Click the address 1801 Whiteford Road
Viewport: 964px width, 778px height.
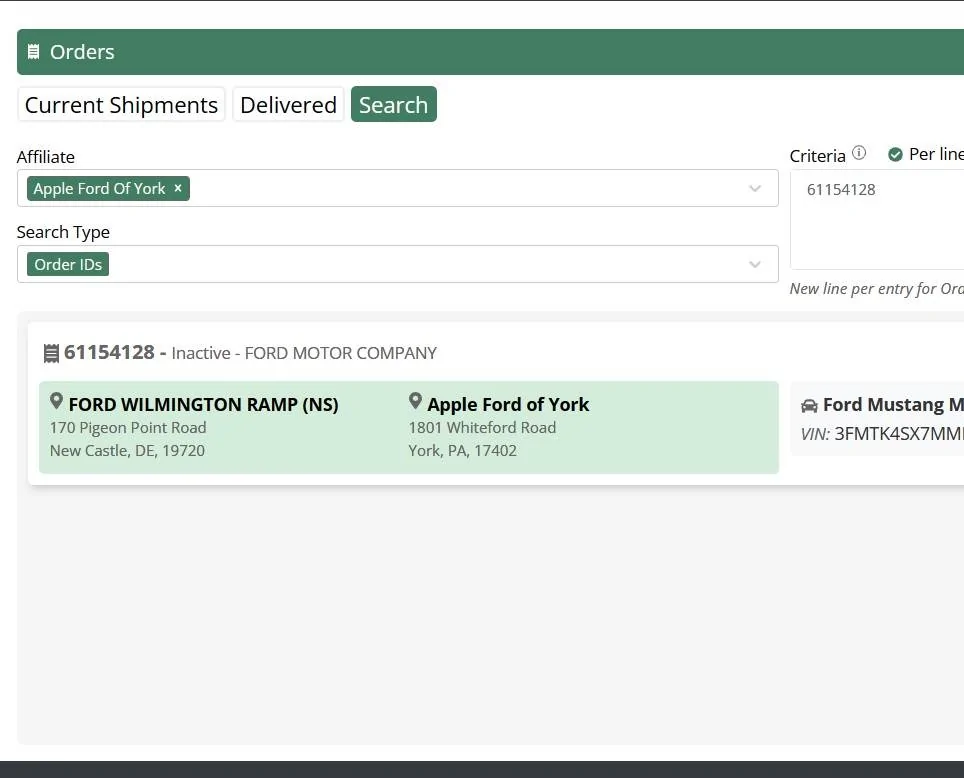[482, 427]
